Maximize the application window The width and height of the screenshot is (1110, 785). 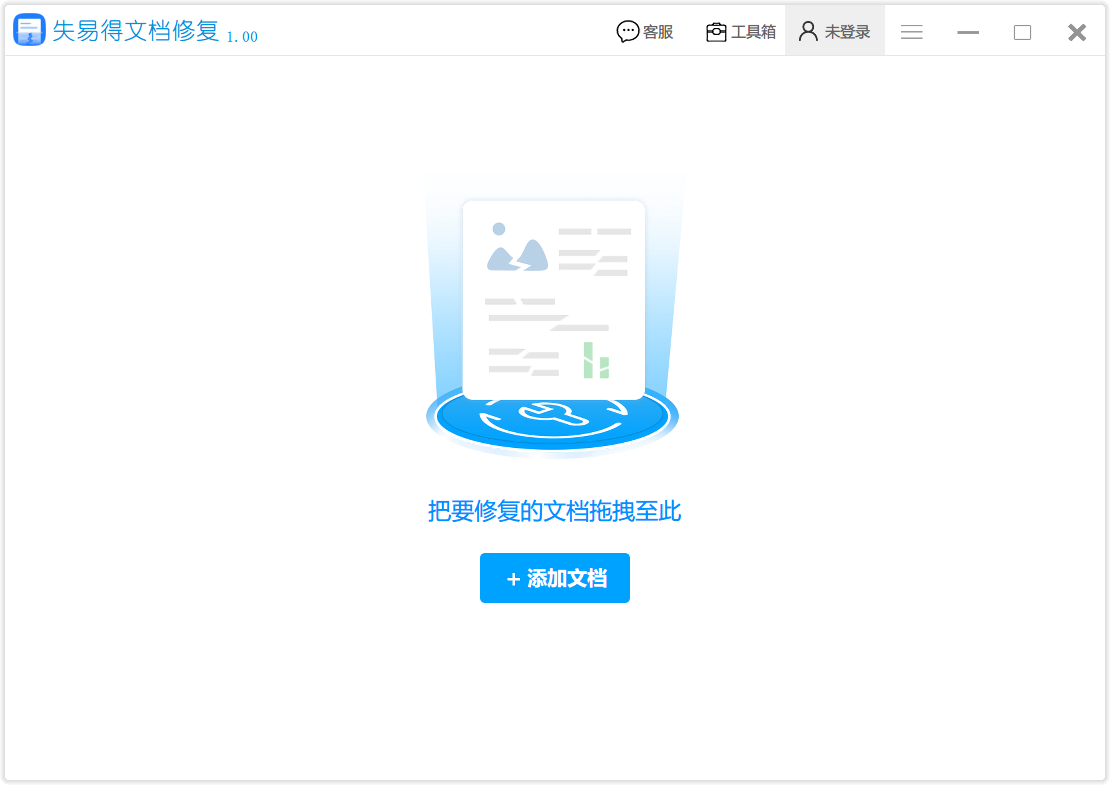coord(1022,32)
